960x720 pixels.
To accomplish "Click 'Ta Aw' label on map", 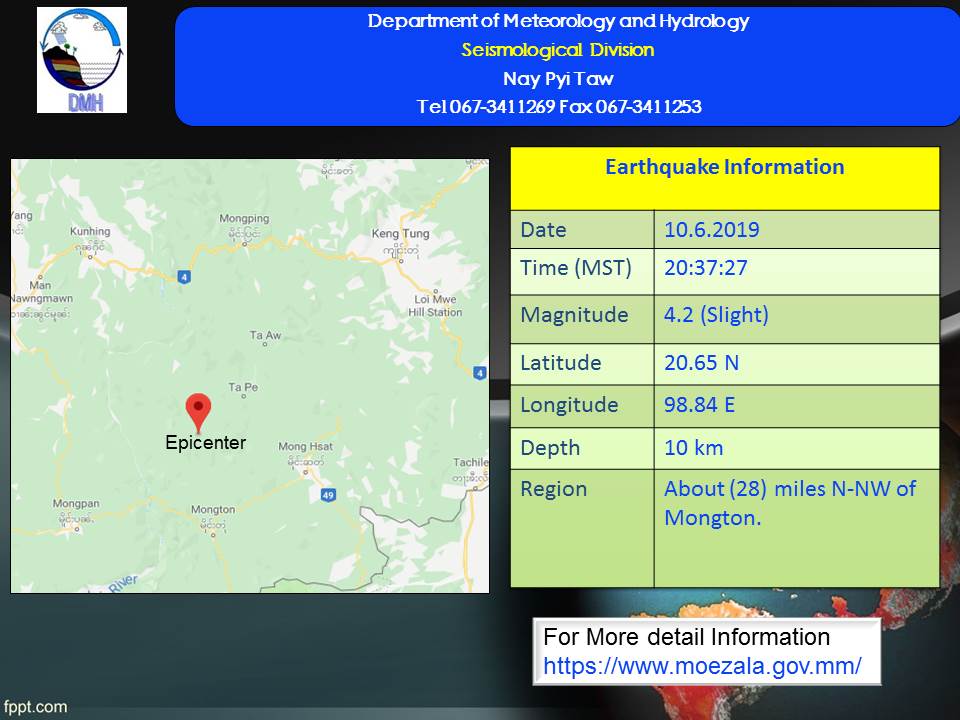I will point(265,335).
